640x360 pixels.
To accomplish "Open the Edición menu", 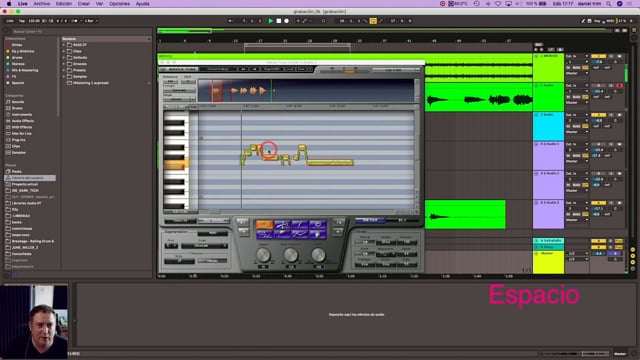I will 64,4.
